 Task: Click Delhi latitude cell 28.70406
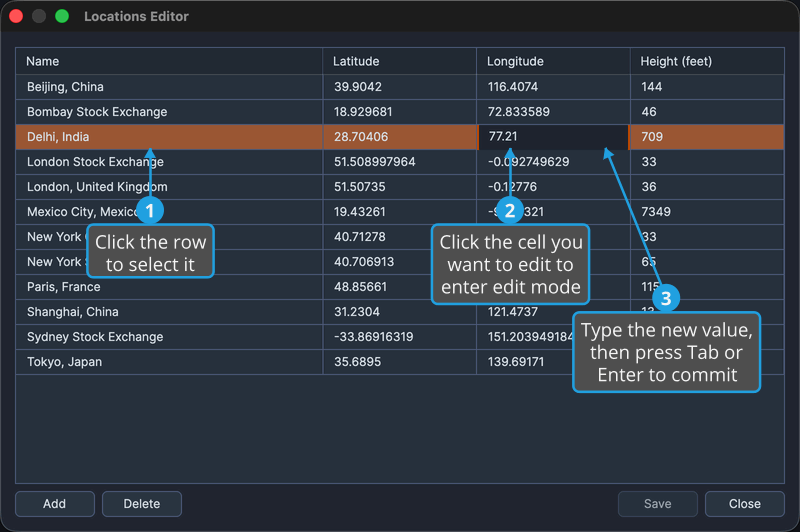click(x=399, y=137)
